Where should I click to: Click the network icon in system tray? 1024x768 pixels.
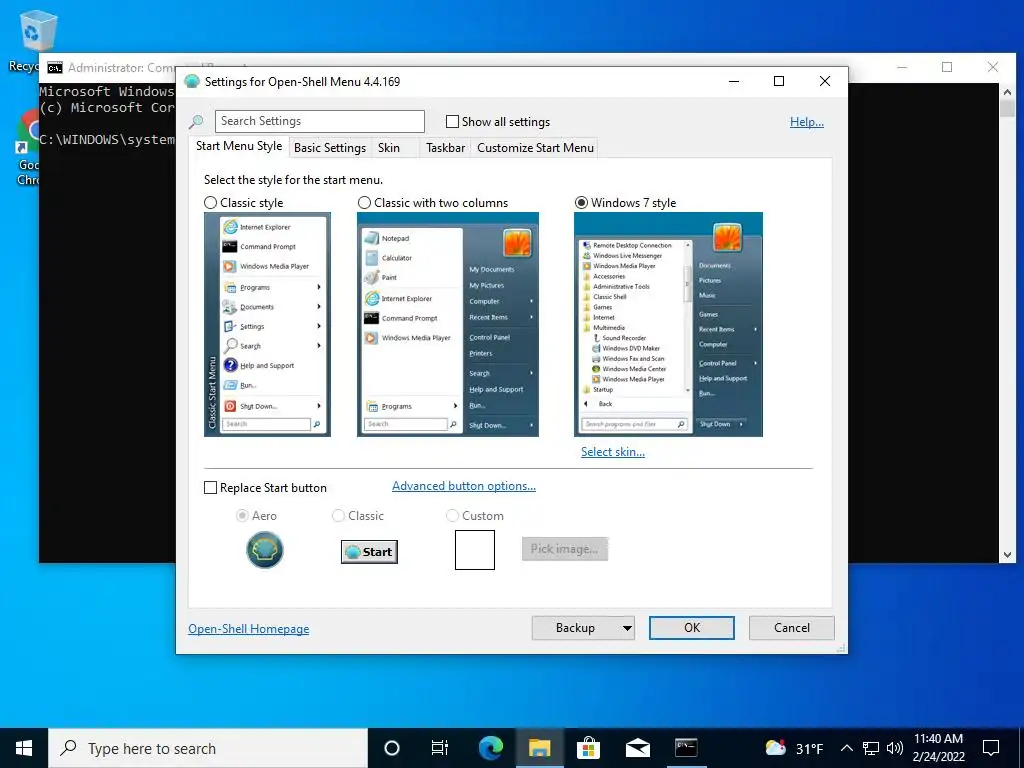(871, 748)
